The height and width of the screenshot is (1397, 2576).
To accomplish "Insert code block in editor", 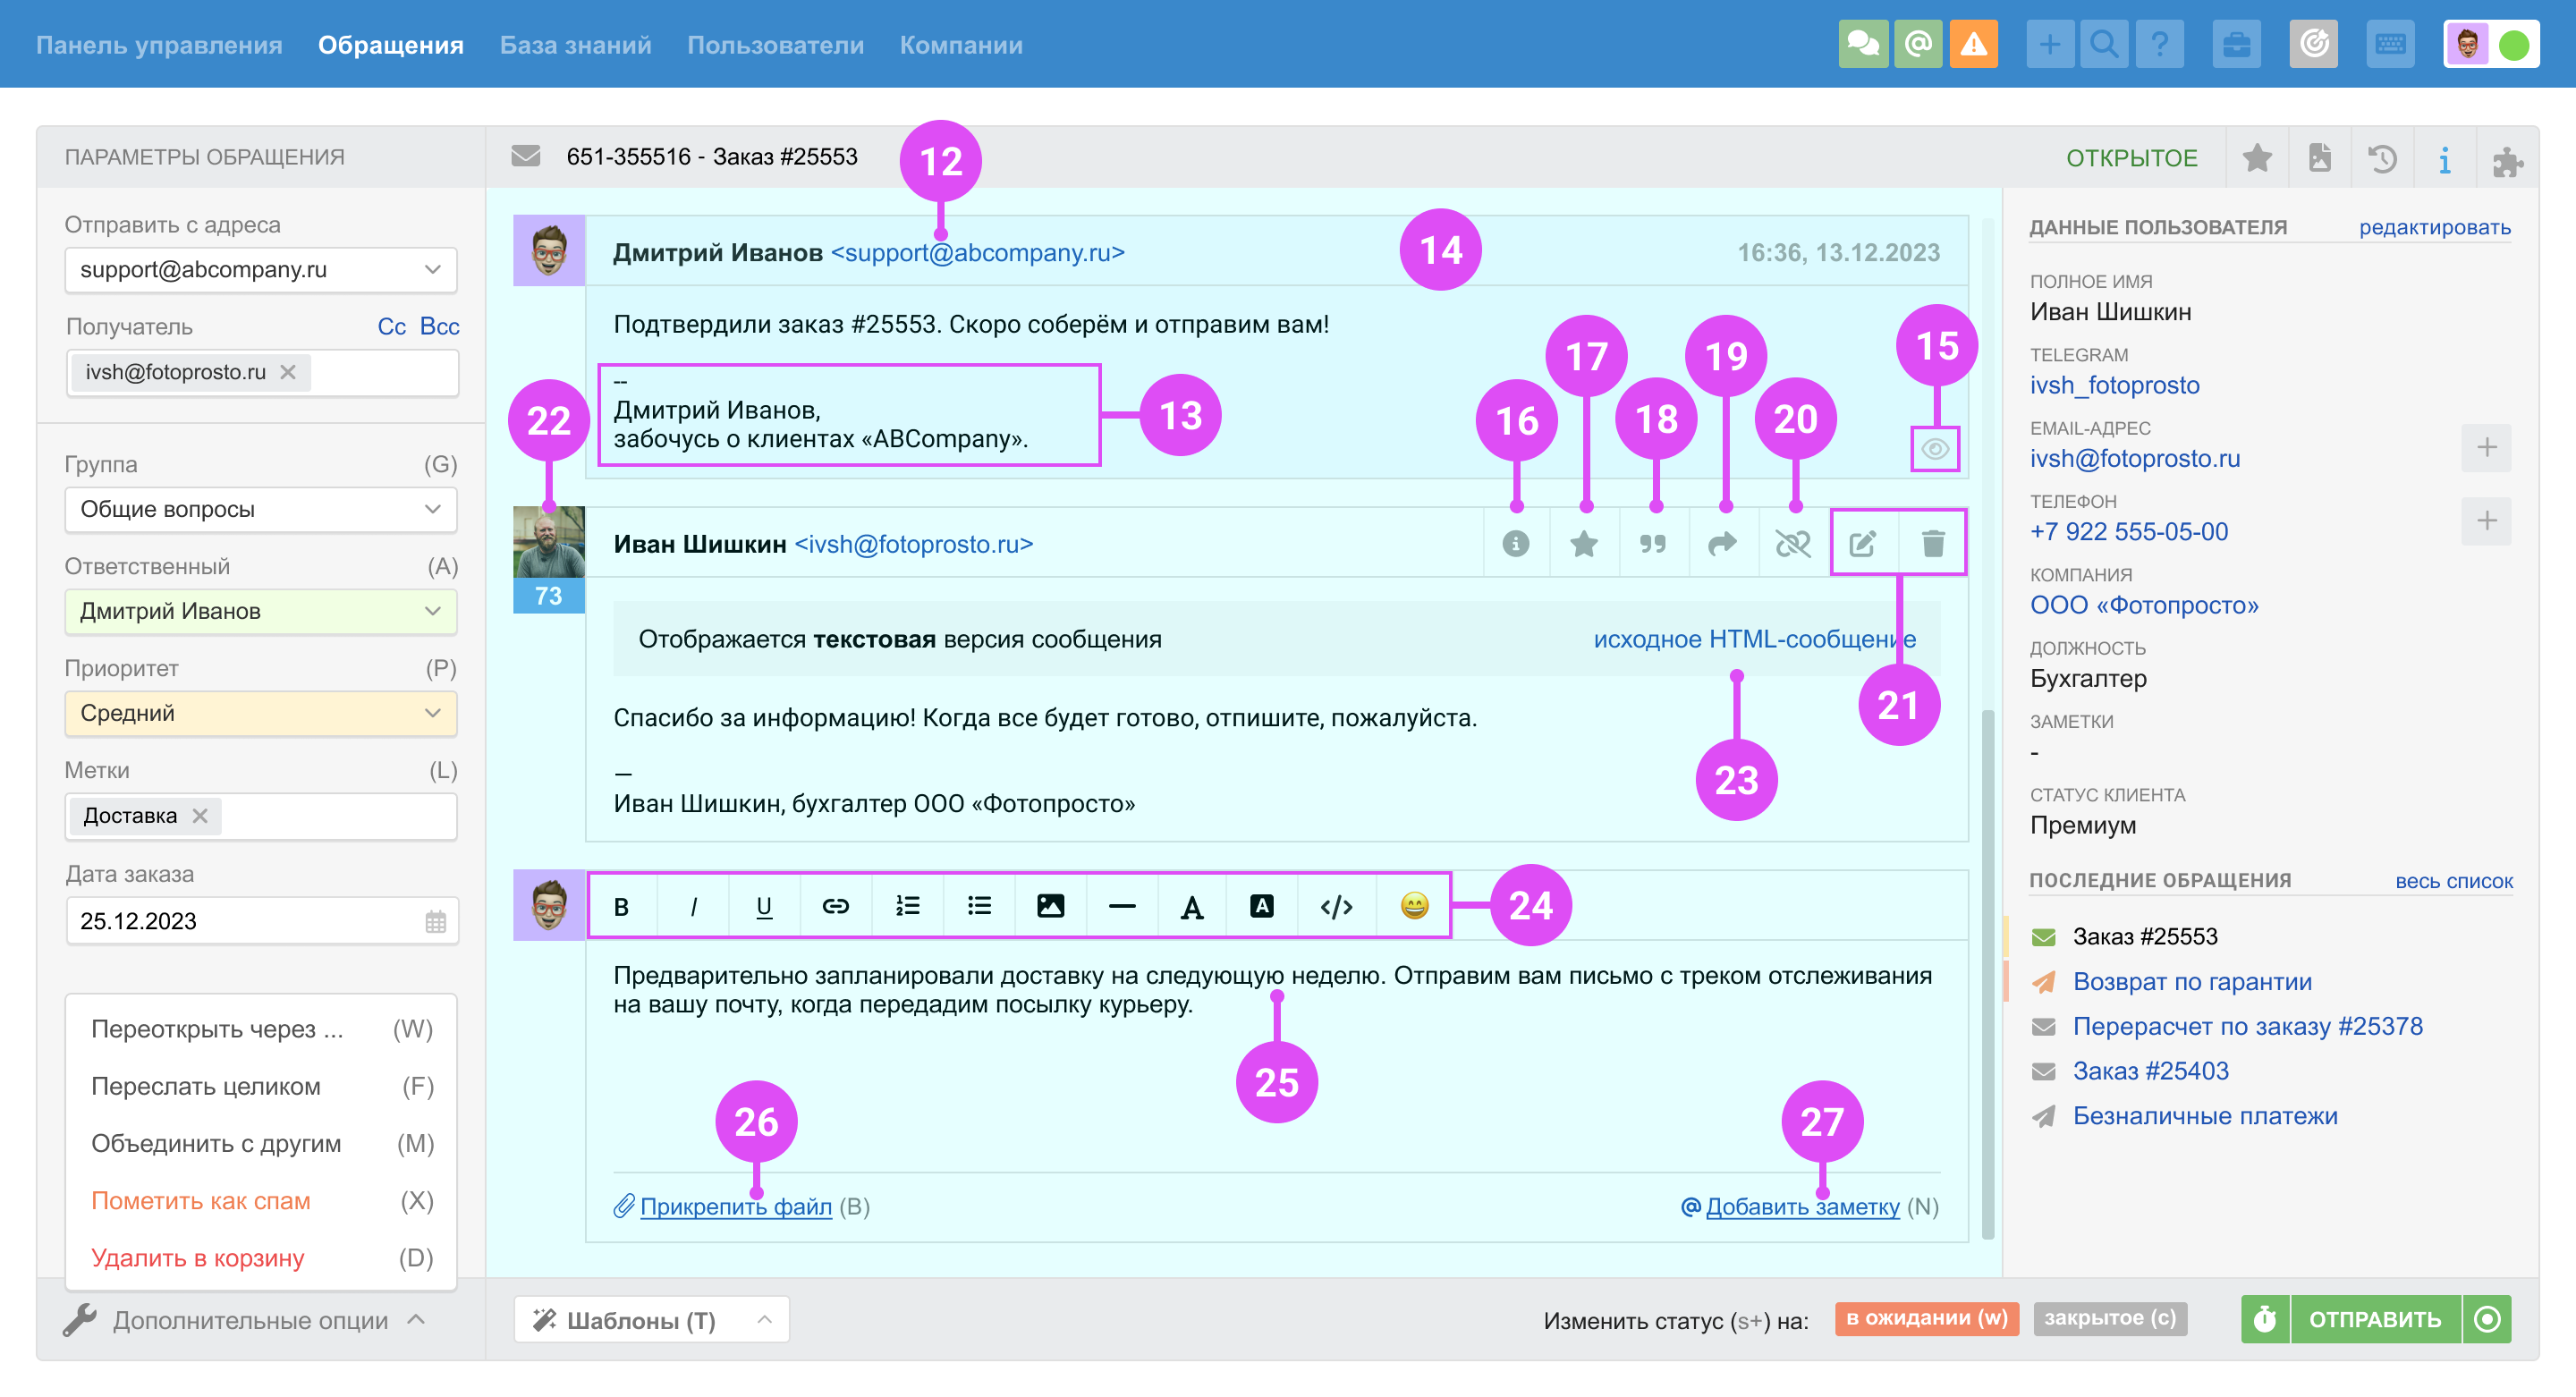I will (1336, 906).
